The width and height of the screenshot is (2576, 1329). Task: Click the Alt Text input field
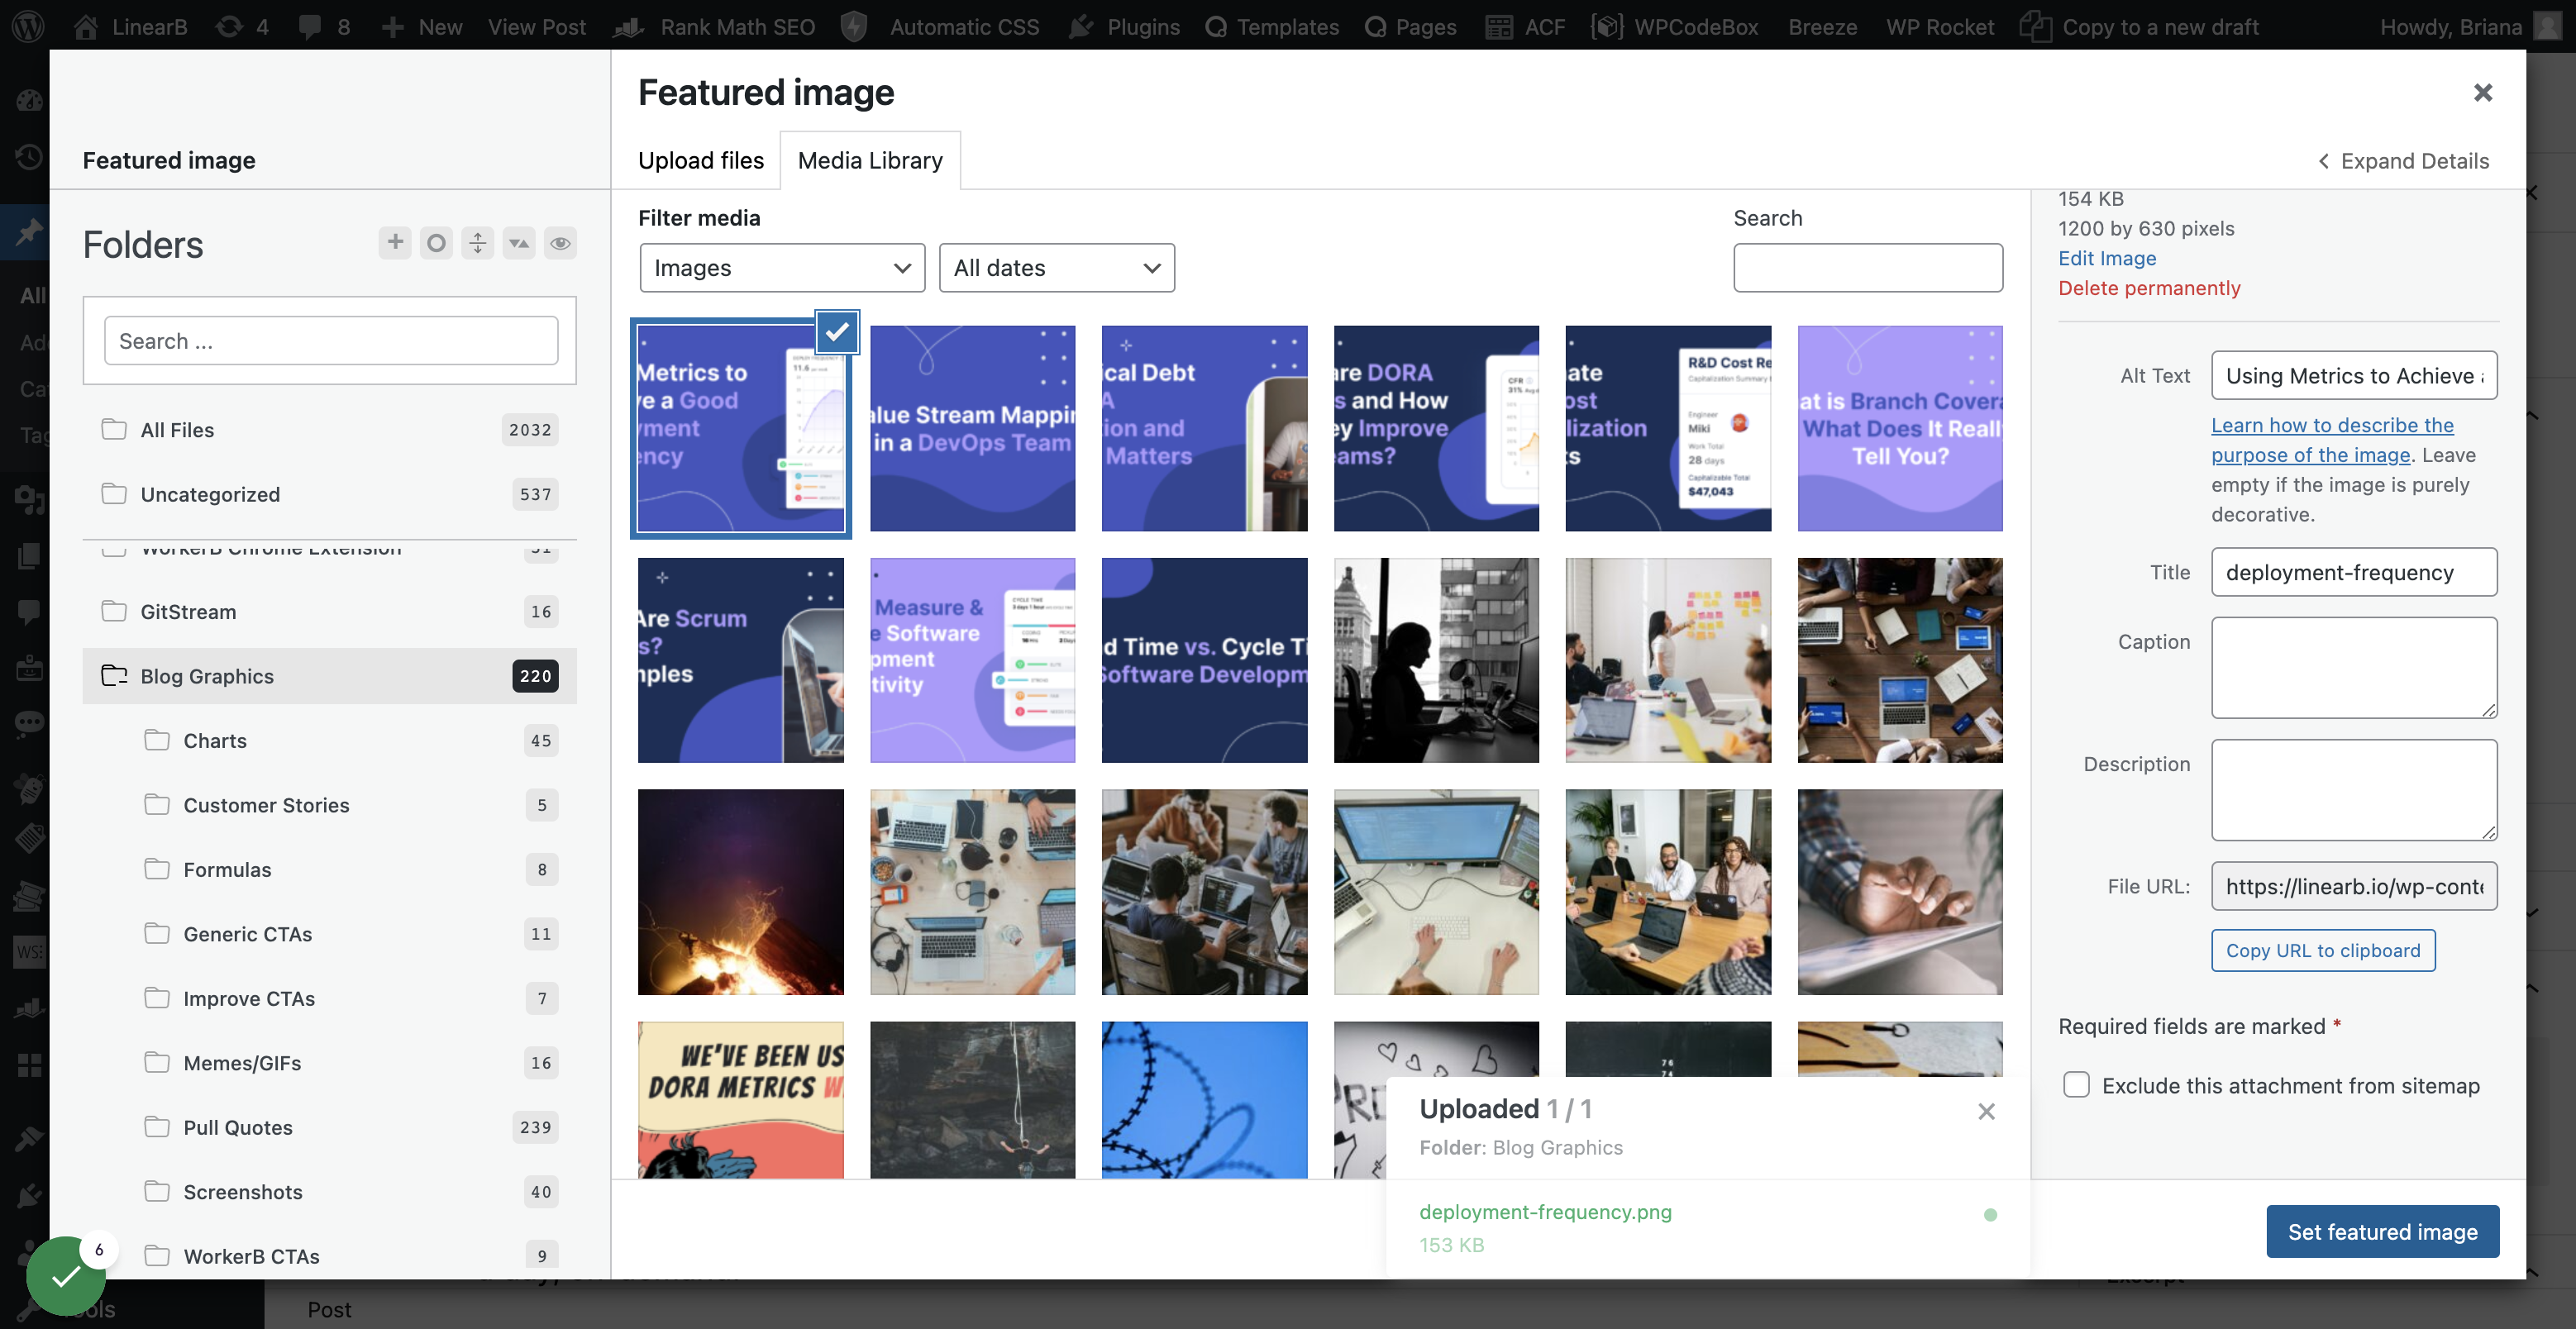click(x=2353, y=375)
